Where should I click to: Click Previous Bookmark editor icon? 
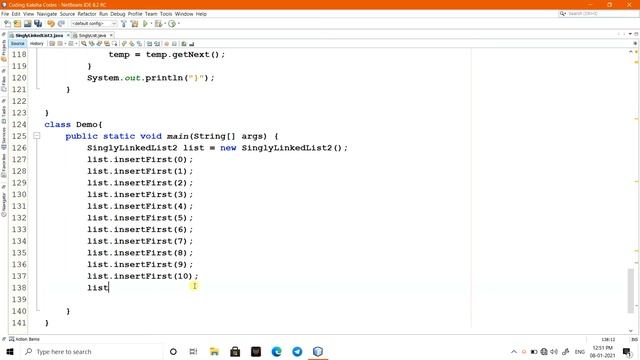[124, 44]
